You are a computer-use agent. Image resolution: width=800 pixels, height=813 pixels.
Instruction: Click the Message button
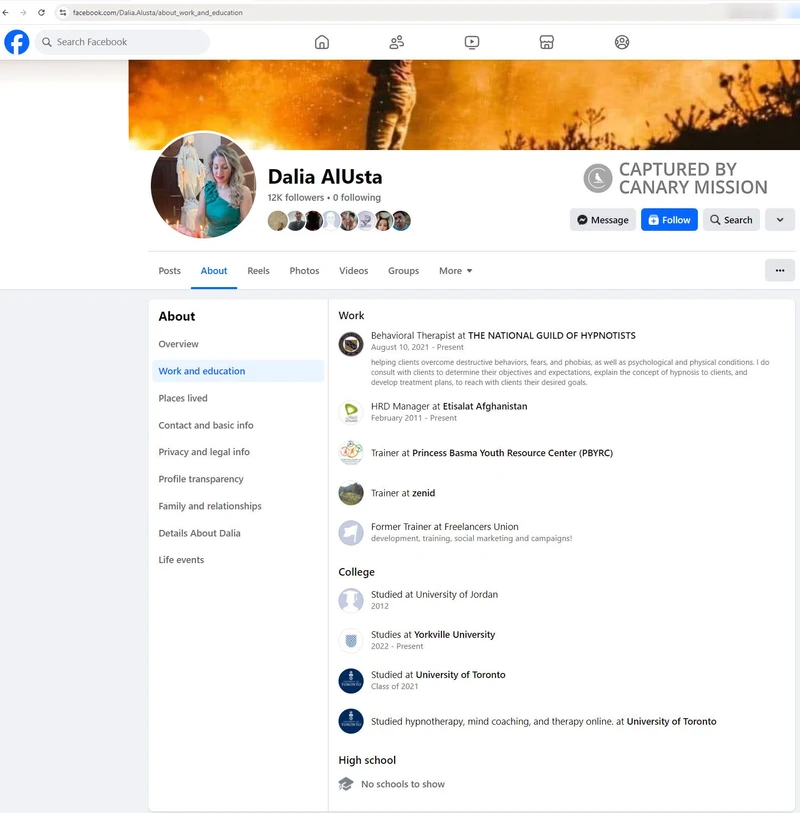click(x=602, y=220)
